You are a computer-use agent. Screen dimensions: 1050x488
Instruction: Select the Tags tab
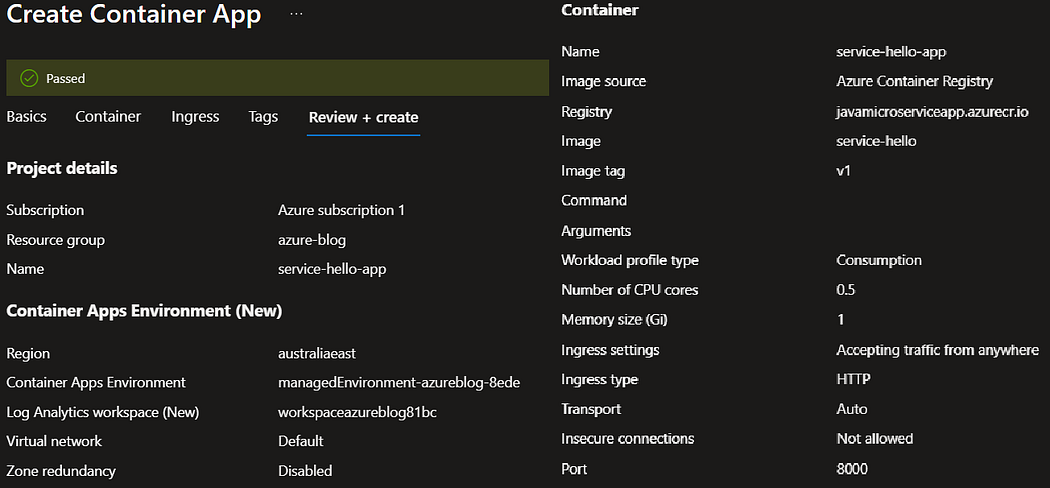coord(263,117)
